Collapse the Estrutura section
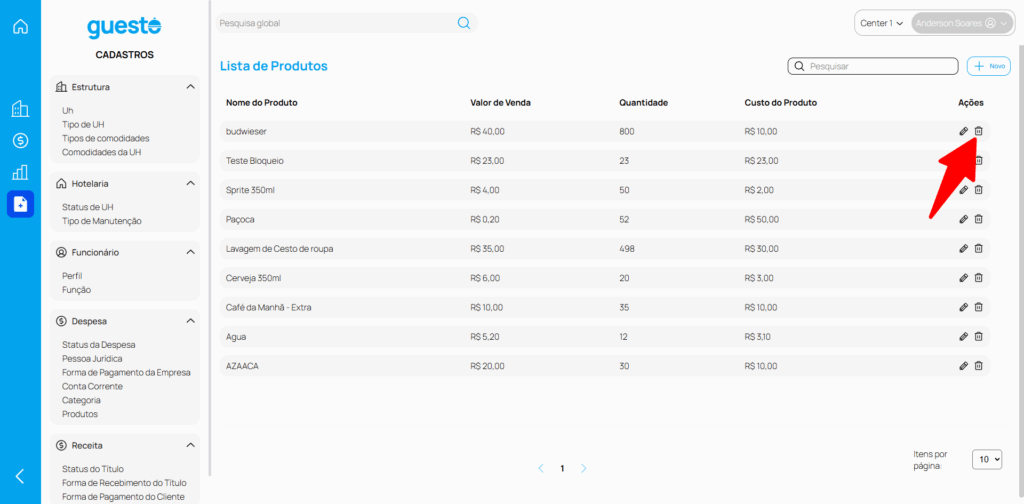Screen dimensions: 1024x504 (x=190, y=87)
